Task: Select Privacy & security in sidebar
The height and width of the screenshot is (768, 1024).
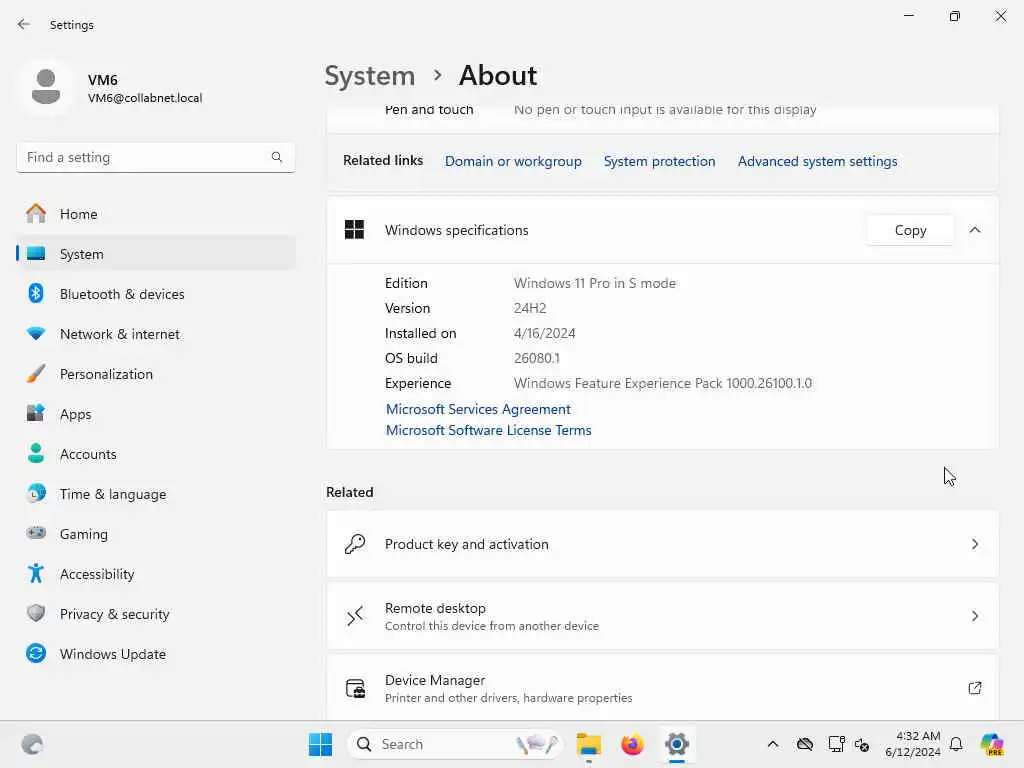Action: (x=155, y=614)
